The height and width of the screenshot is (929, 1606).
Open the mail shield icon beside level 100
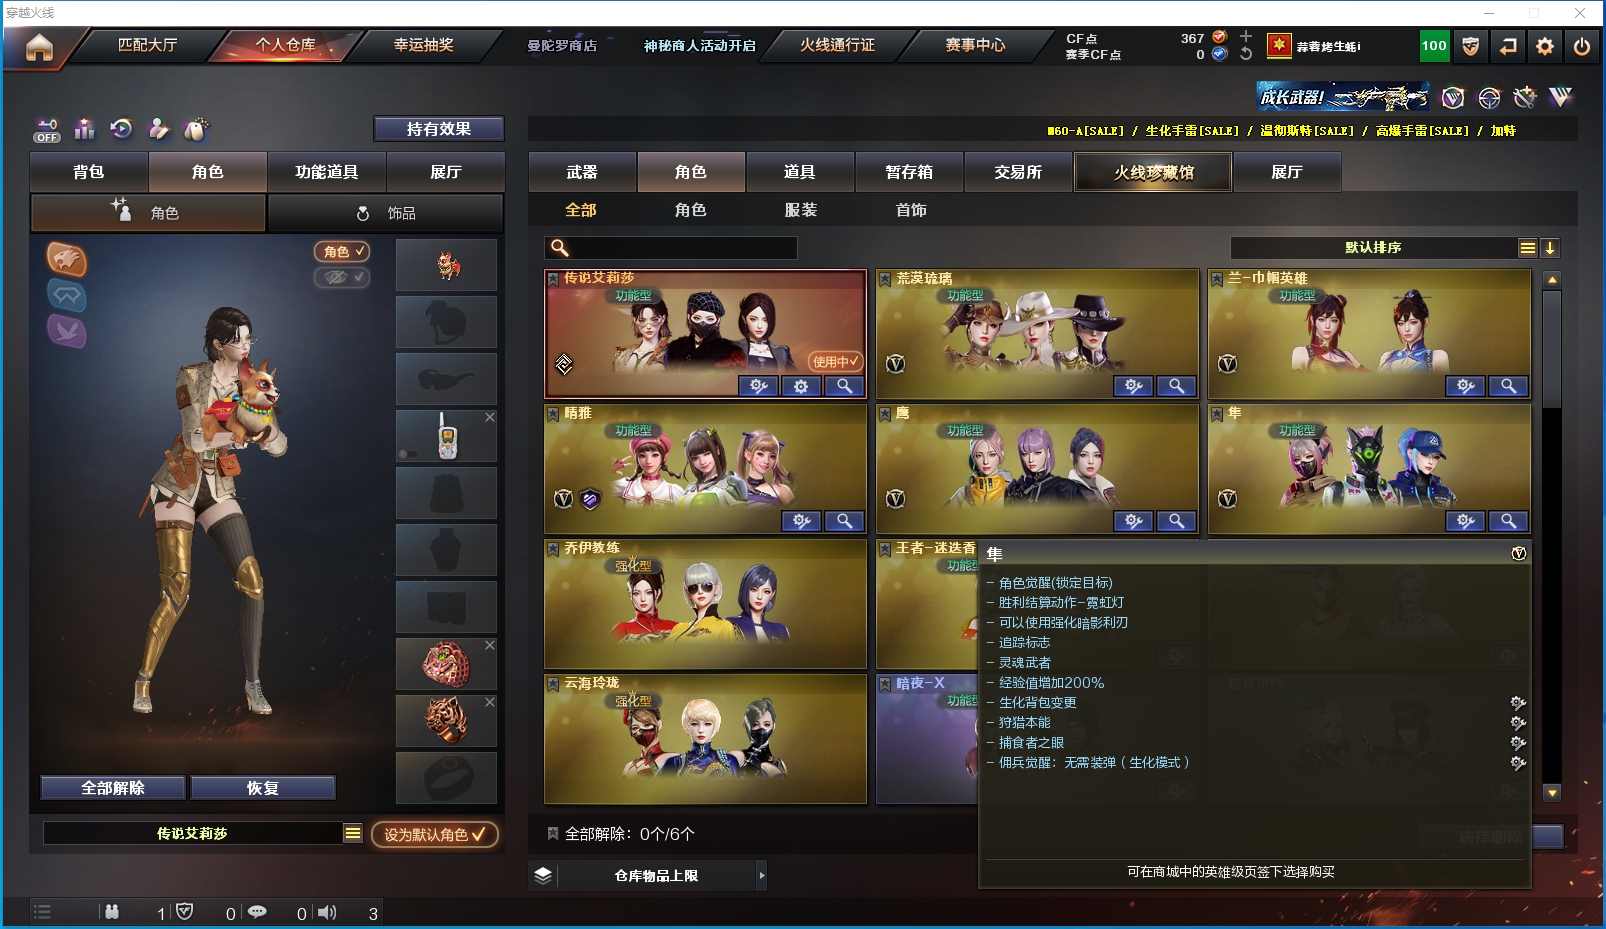[x=1471, y=46]
